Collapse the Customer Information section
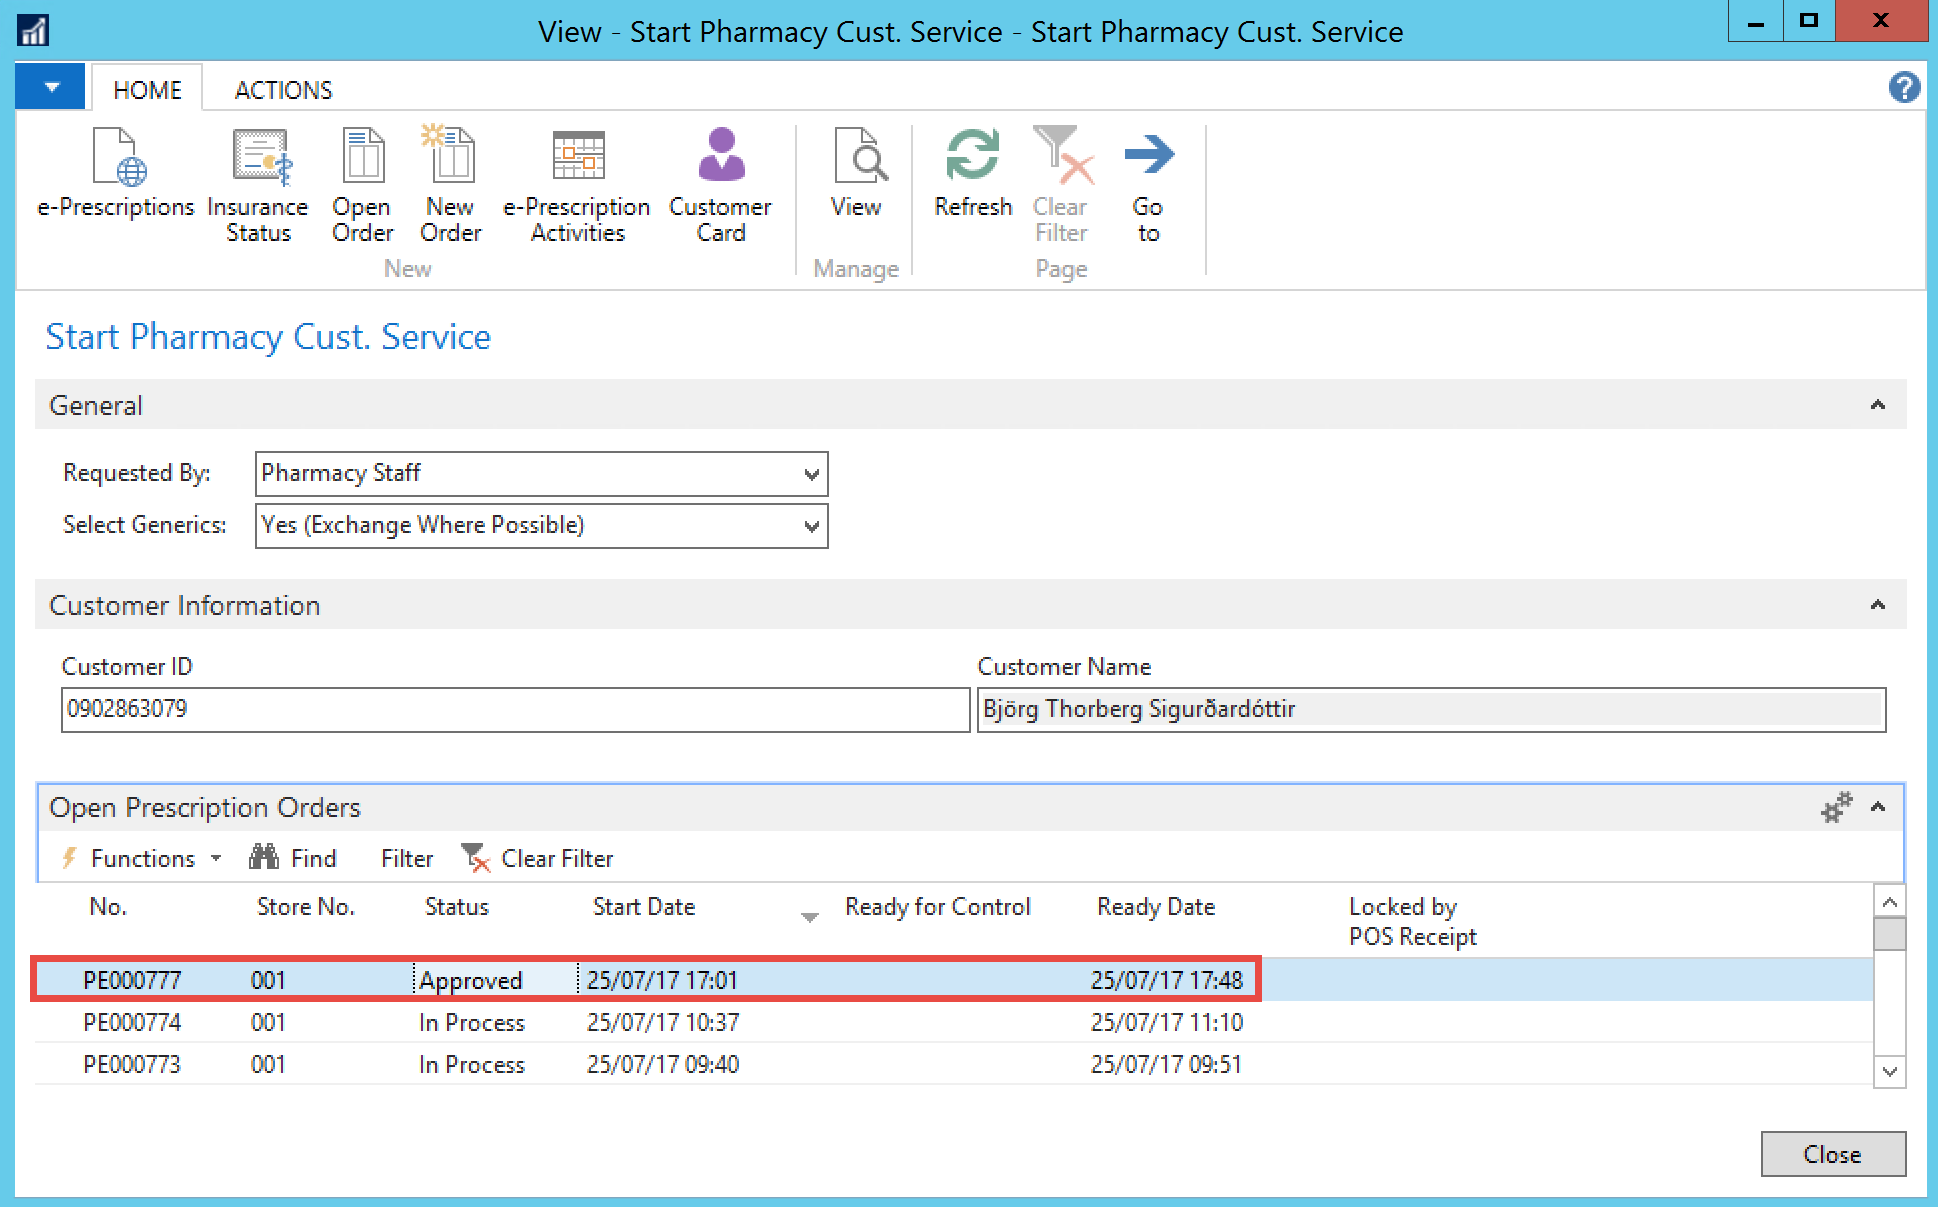The height and width of the screenshot is (1207, 1938). 1877,605
